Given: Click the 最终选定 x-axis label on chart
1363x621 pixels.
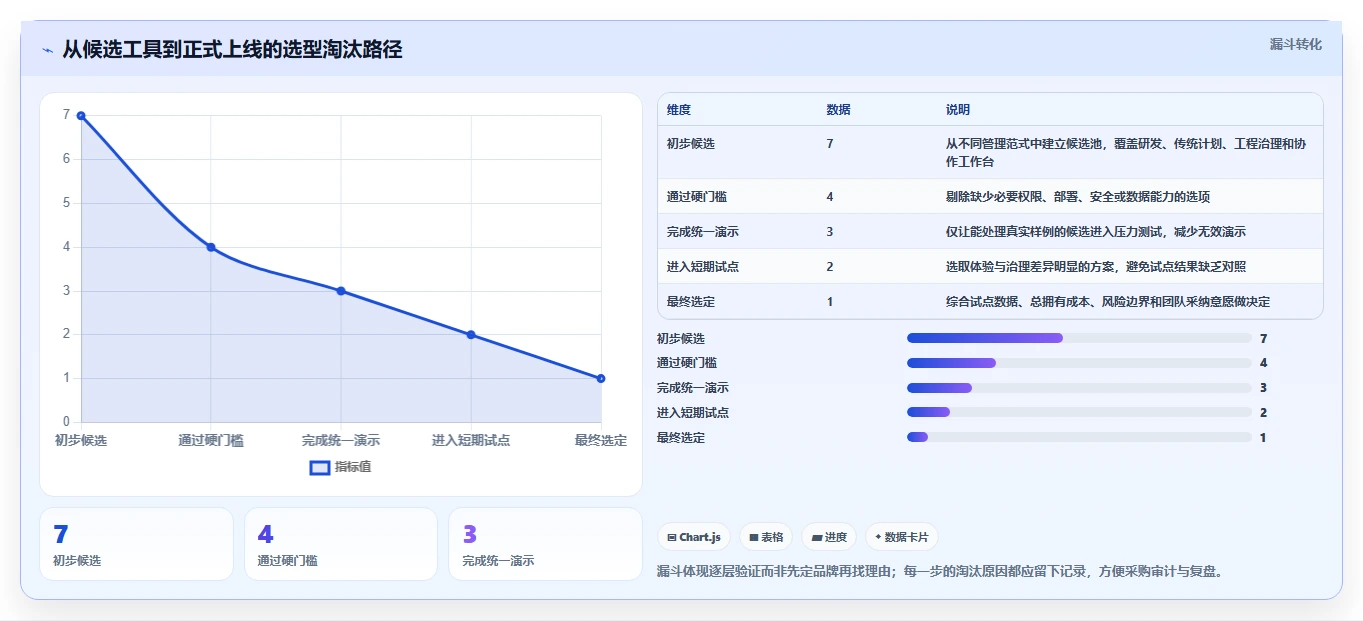Looking at the screenshot, I should click(x=601, y=441).
